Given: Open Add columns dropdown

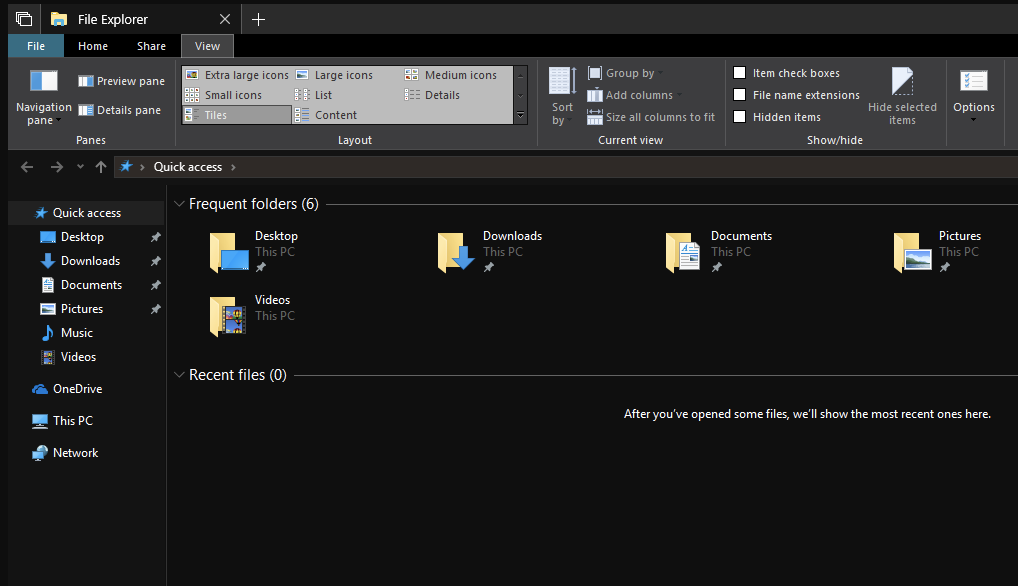Looking at the screenshot, I should [x=635, y=95].
